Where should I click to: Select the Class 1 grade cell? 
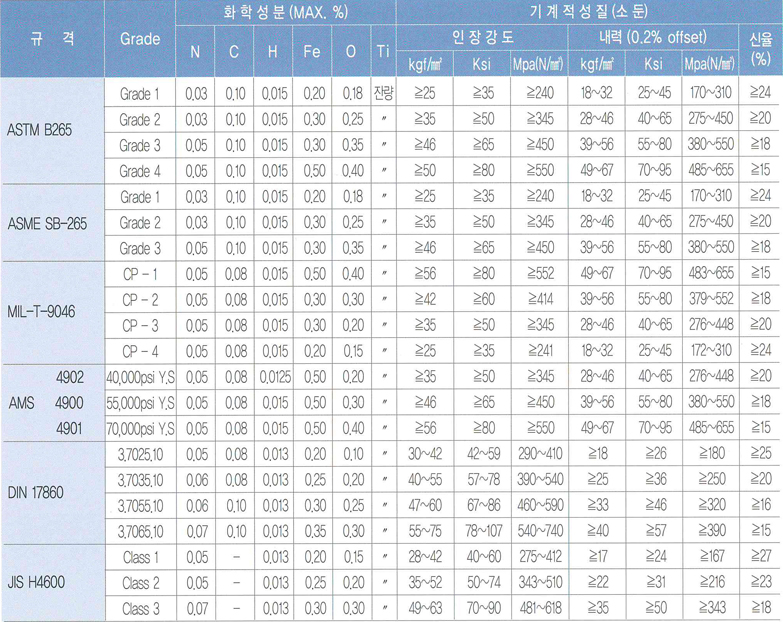click(140, 558)
